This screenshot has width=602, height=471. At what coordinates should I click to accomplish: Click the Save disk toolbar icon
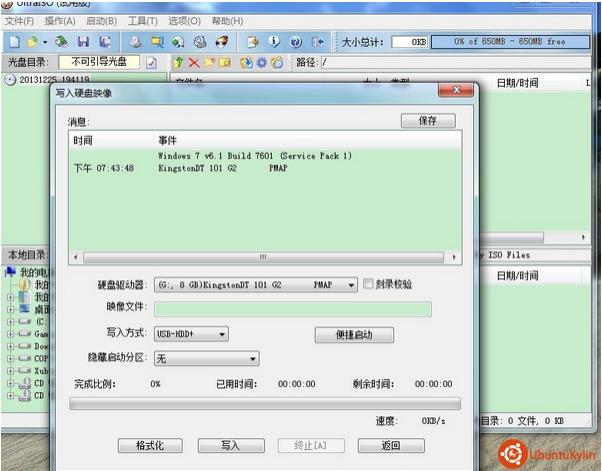(x=82, y=42)
